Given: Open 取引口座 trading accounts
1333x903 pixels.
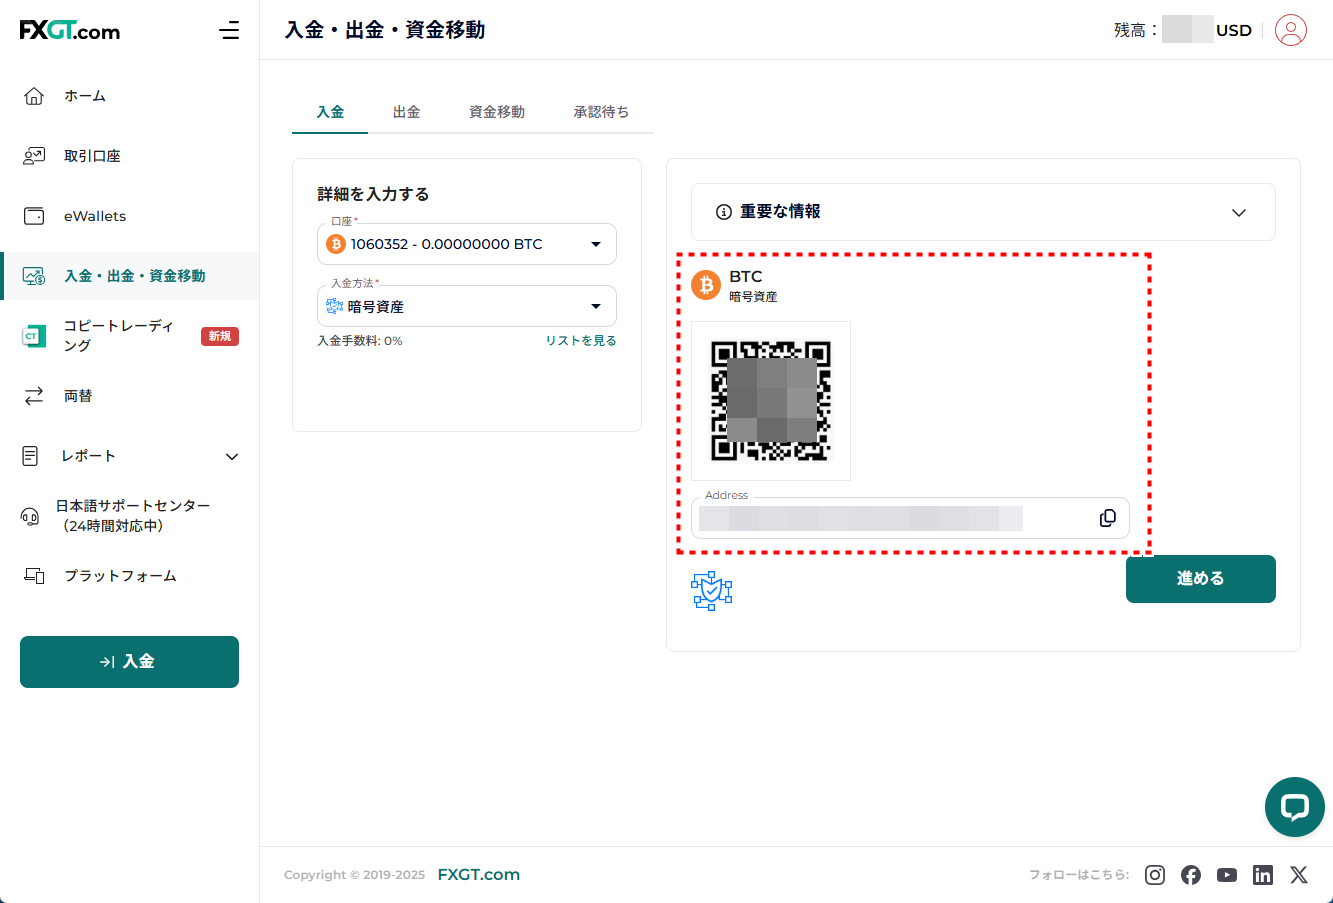Looking at the screenshot, I should [x=92, y=156].
